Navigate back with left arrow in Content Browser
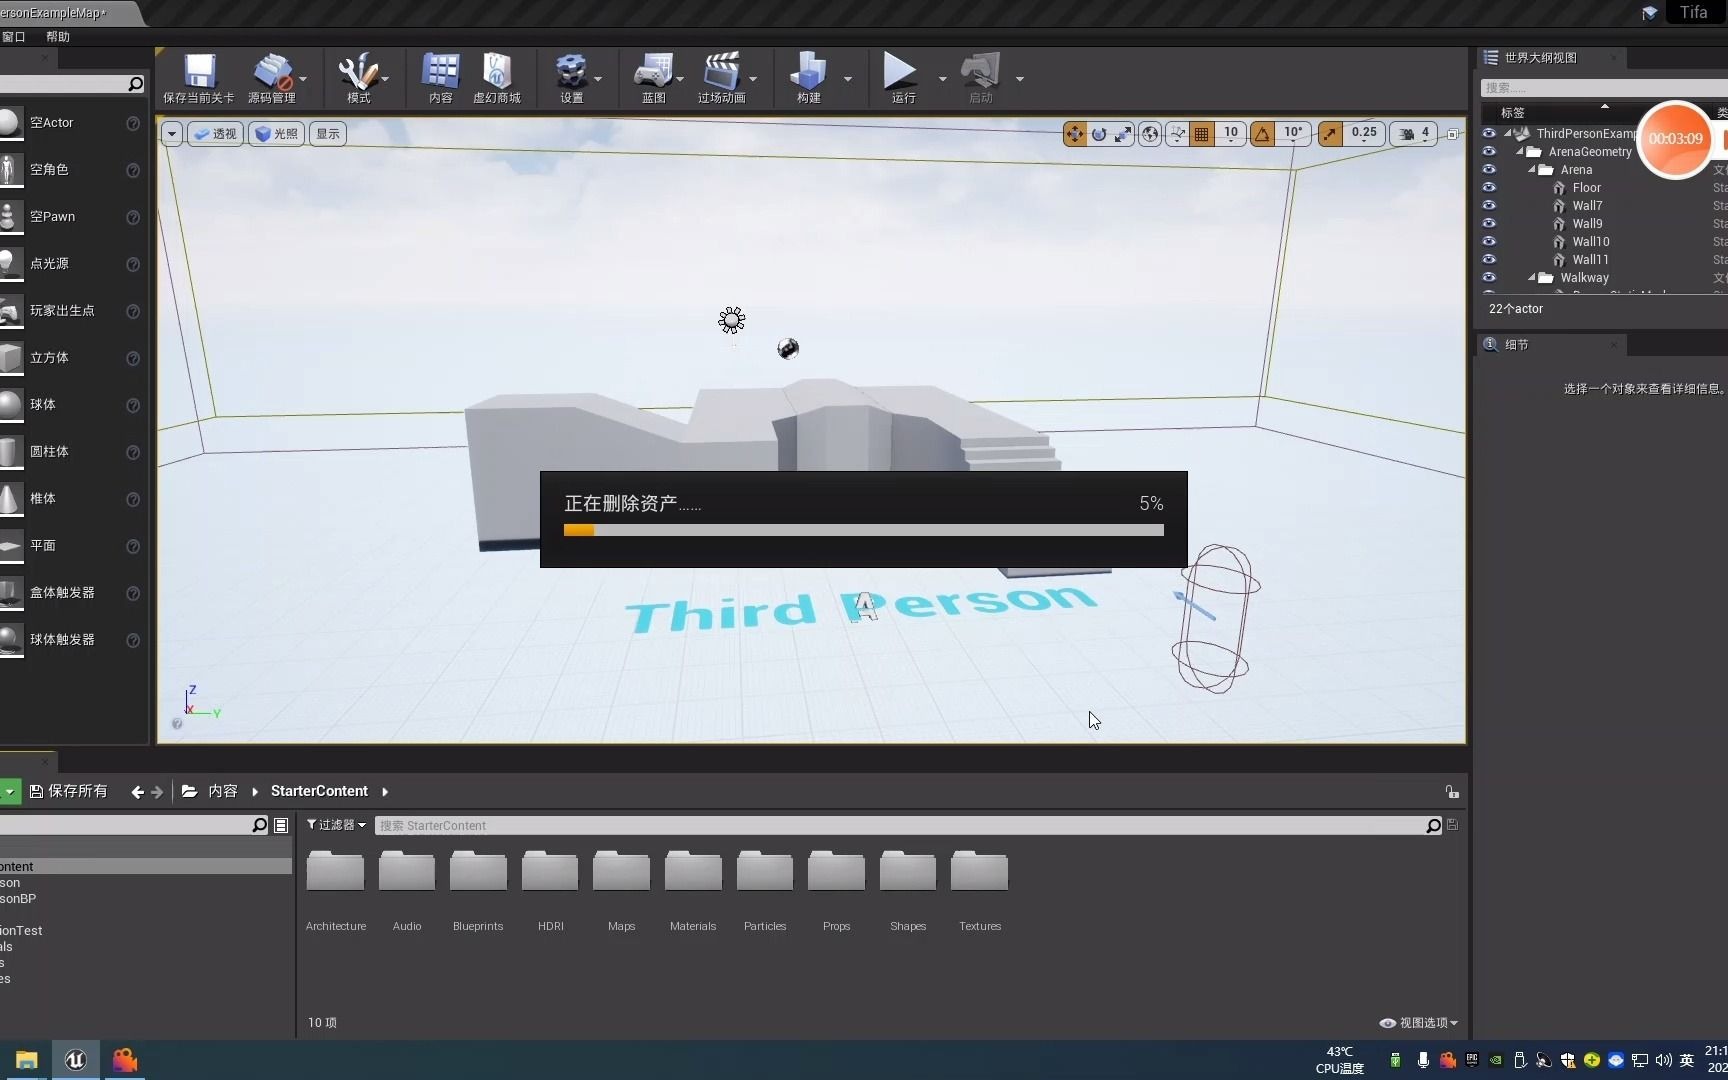Image resolution: width=1728 pixels, height=1080 pixels. [137, 792]
